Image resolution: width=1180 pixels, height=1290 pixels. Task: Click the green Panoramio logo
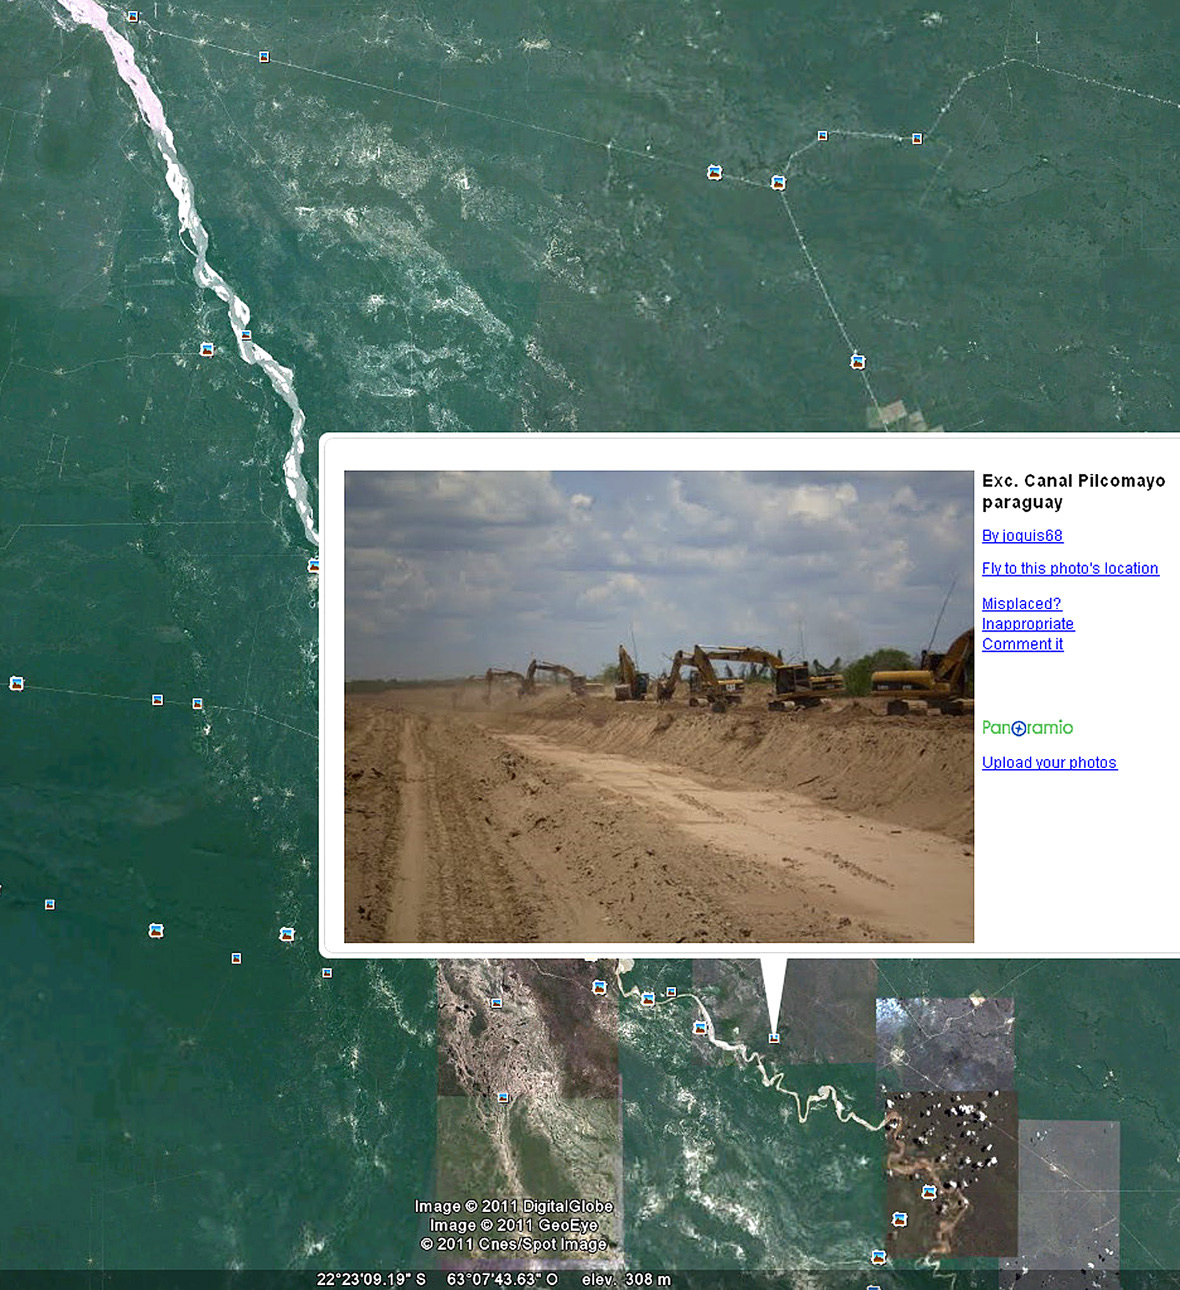(1027, 728)
